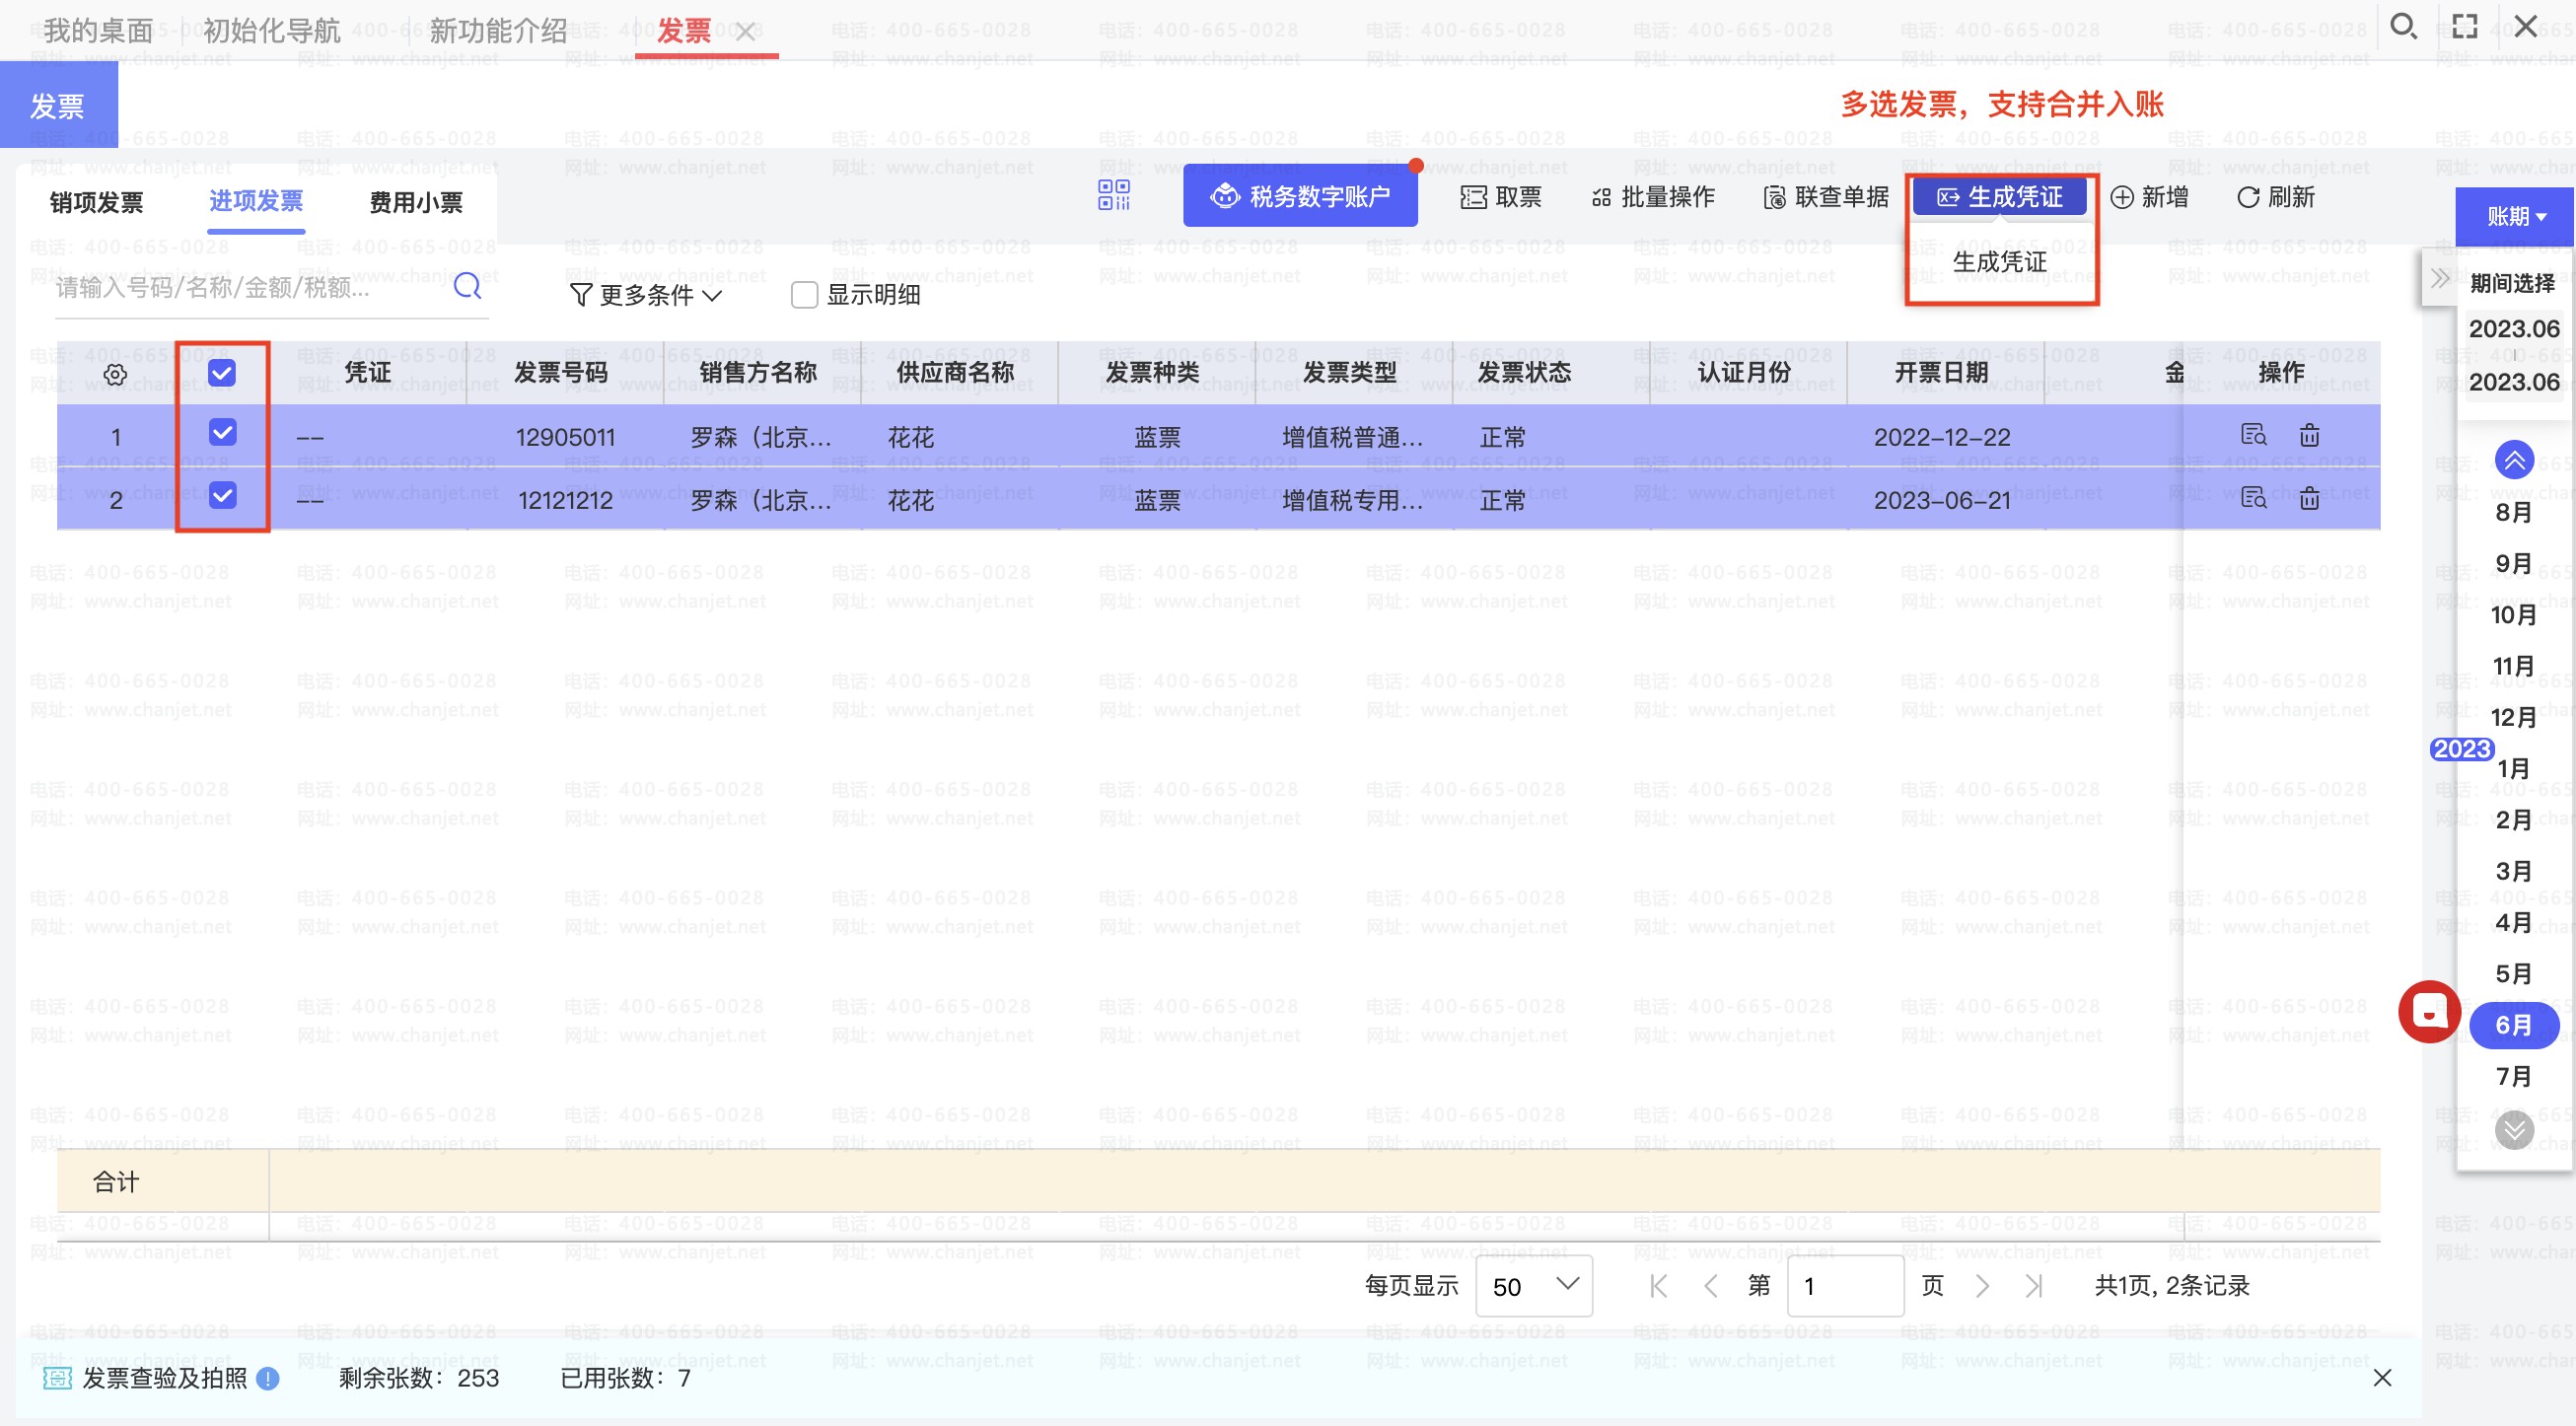Click the page number input field

pyautogui.click(x=1844, y=1285)
